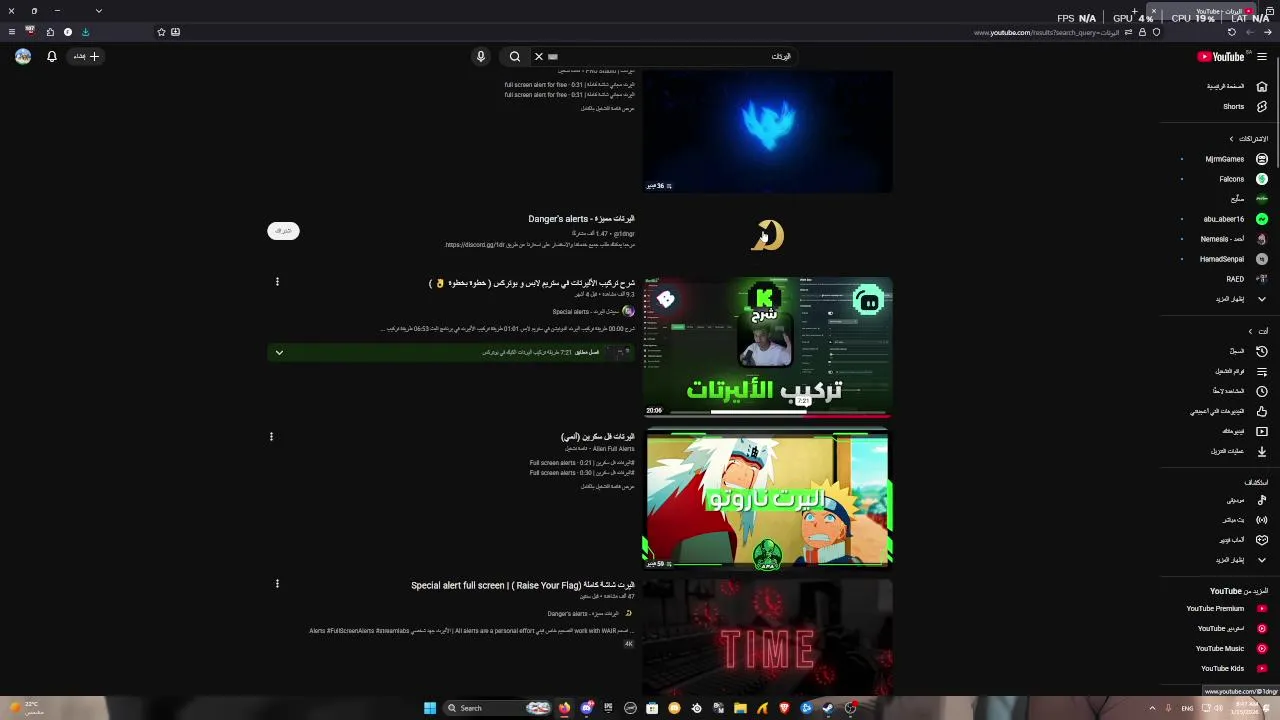Play the TIME alert video thumbnail
Screen dimensions: 1280x720
(768, 638)
